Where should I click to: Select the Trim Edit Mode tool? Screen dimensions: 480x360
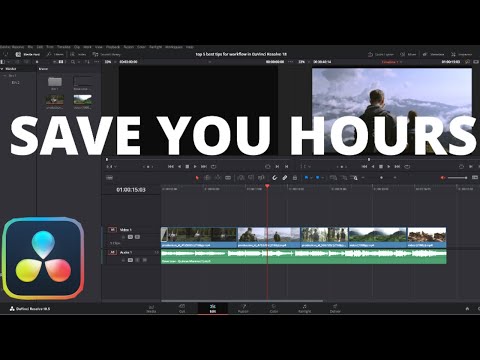click(x=207, y=178)
